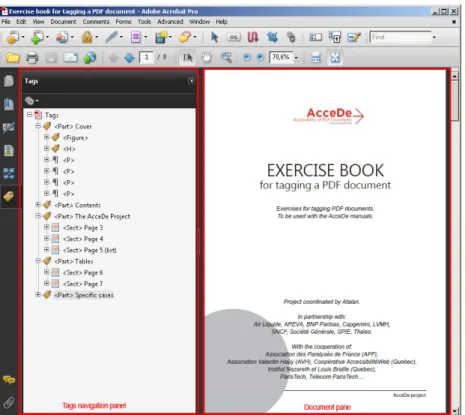Screen dimensions: 465x415
Task: Open the Document menu
Action: pyautogui.click(x=63, y=22)
